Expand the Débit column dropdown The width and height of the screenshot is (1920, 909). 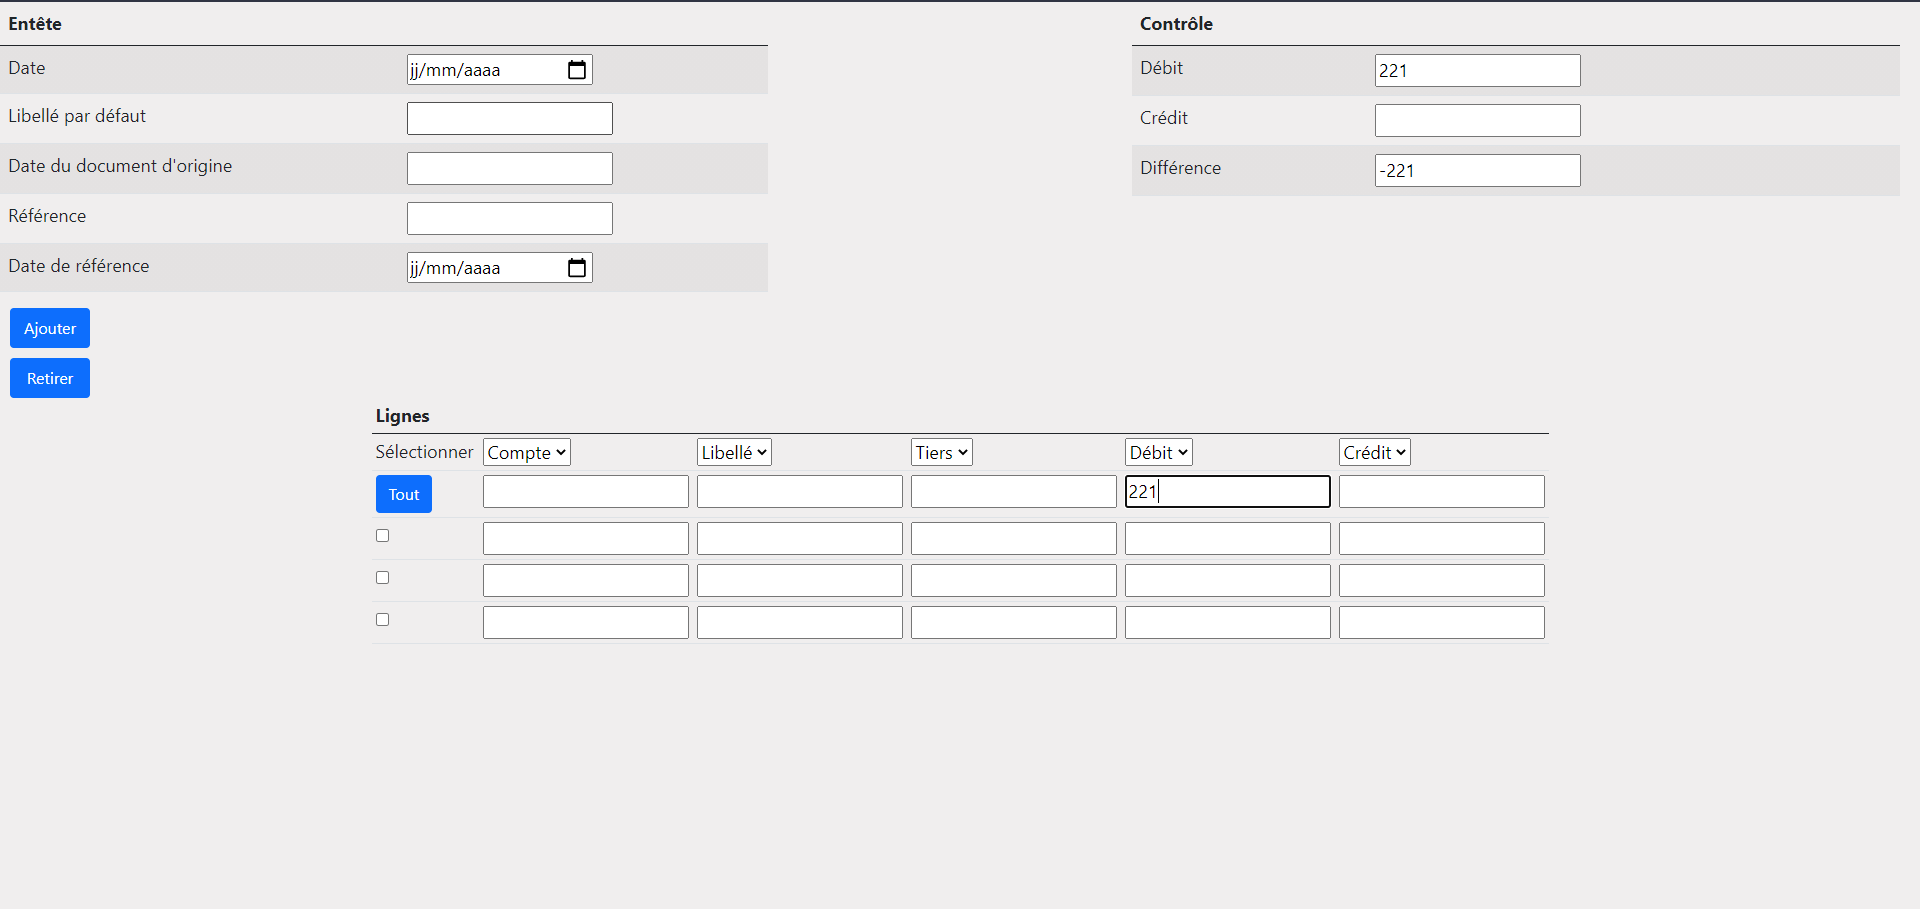pyautogui.click(x=1158, y=453)
